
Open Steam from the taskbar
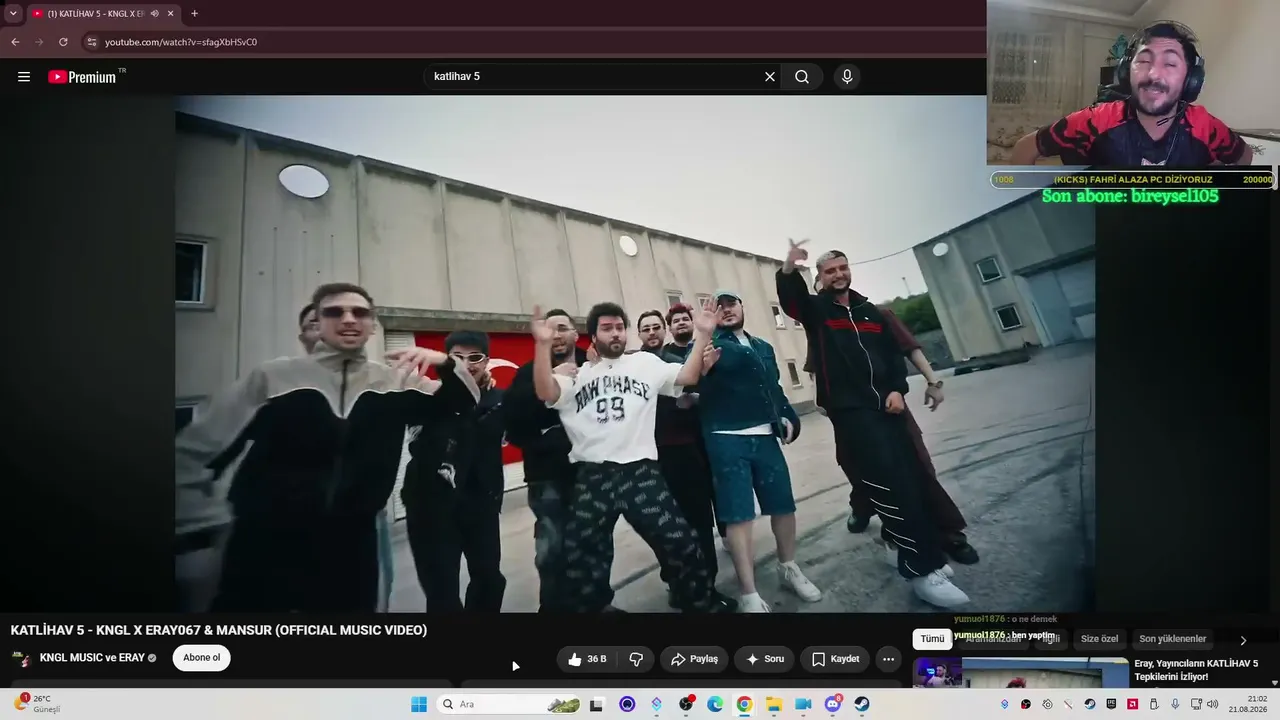coord(862,704)
